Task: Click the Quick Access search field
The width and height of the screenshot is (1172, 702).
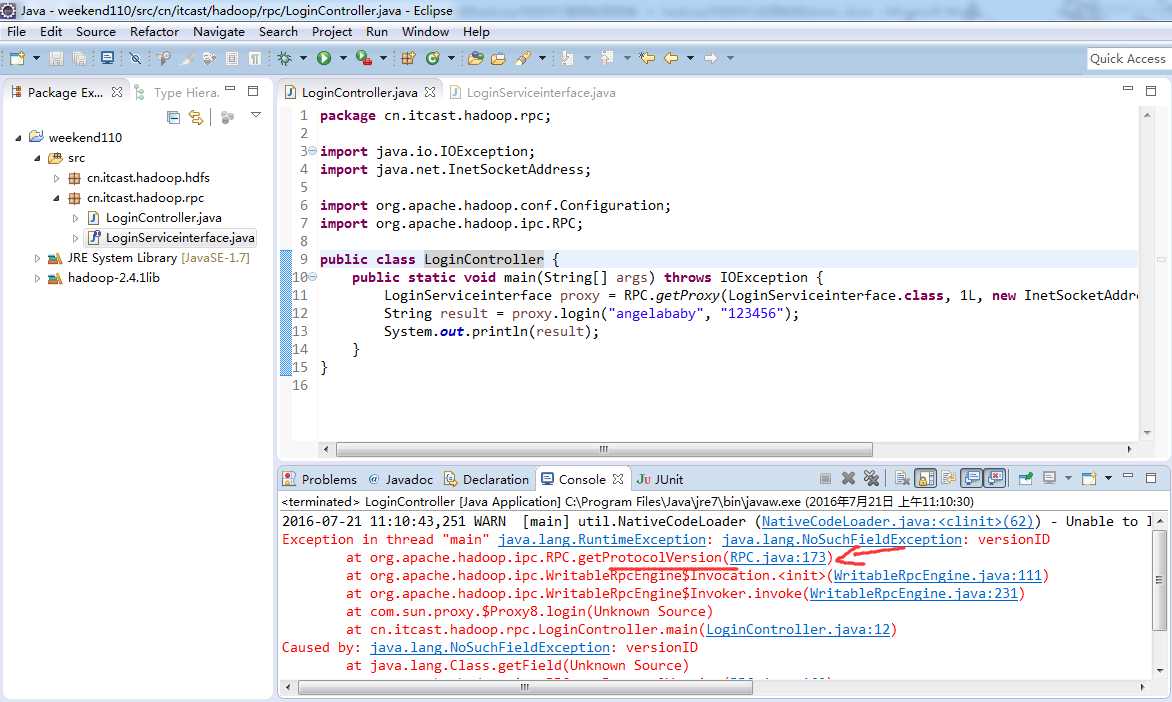Action: [x=1127, y=58]
